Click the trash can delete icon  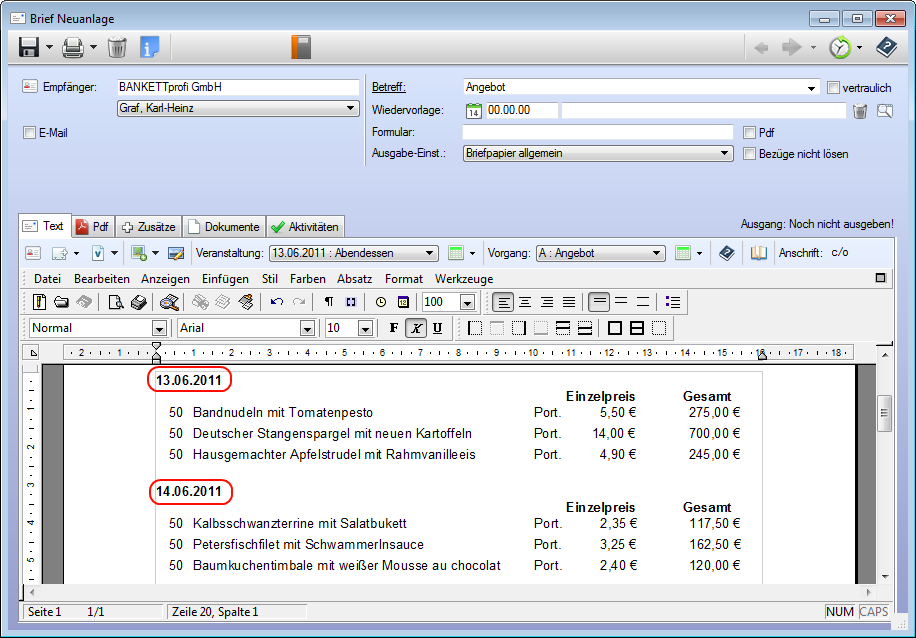[x=117, y=47]
